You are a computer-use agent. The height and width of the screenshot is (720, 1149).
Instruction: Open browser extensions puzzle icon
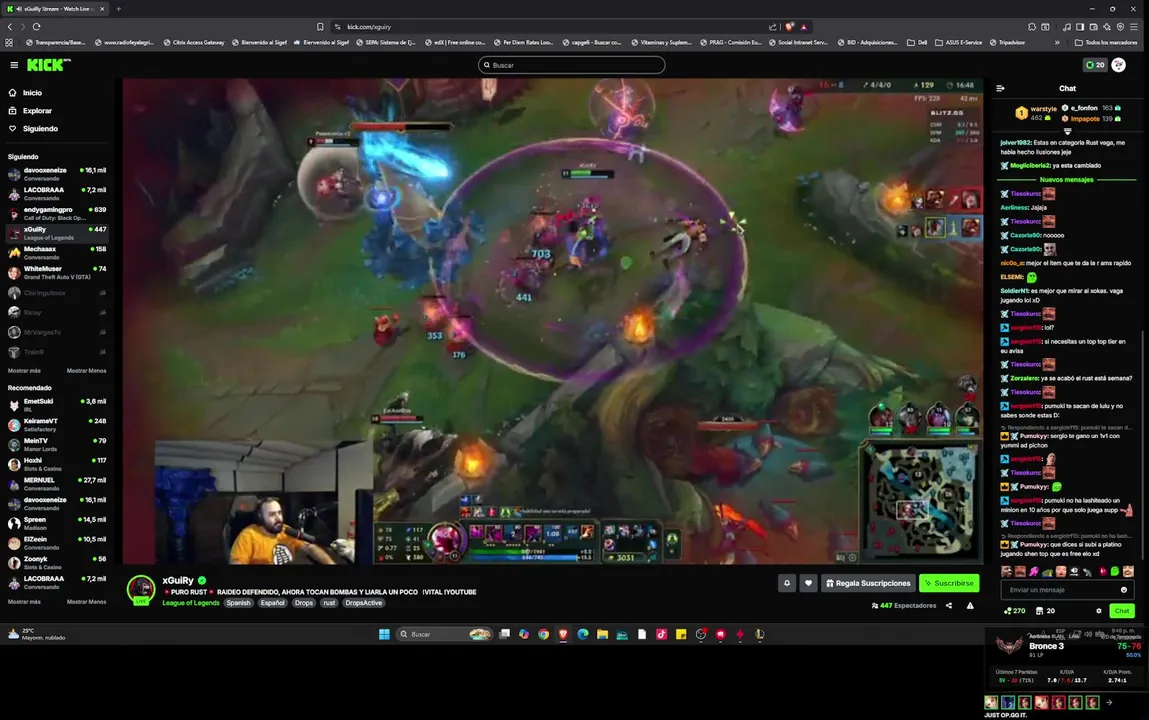coord(1032,27)
